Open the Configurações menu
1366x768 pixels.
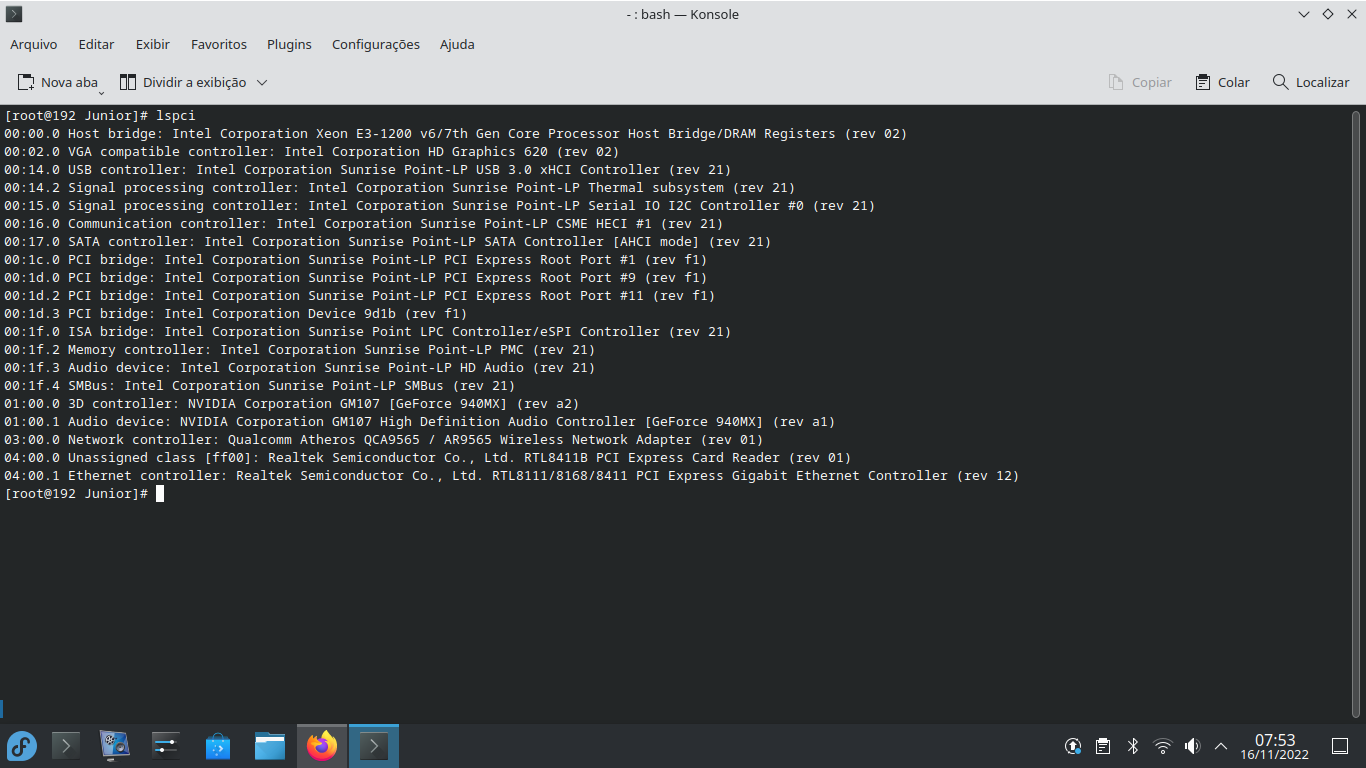pyautogui.click(x=376, y=44)
